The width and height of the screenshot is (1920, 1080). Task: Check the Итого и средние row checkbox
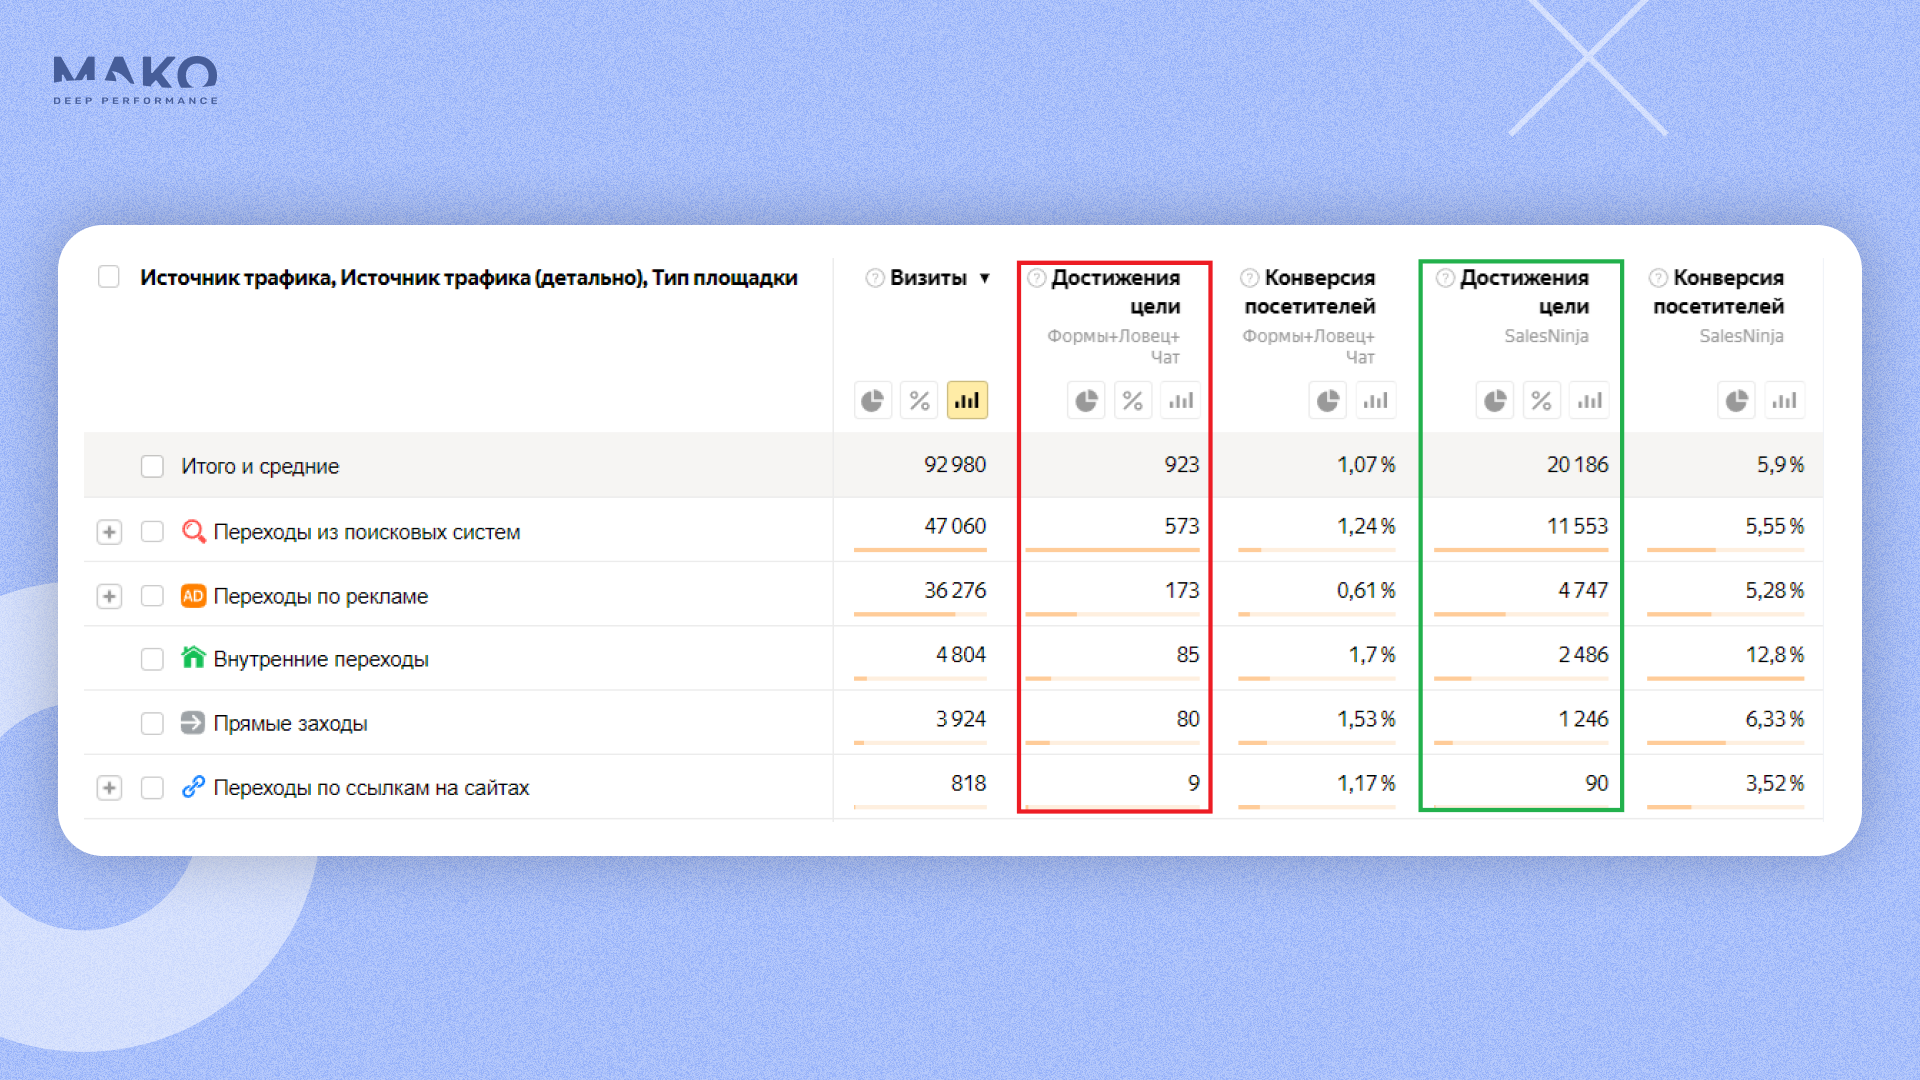click(152, 466)
